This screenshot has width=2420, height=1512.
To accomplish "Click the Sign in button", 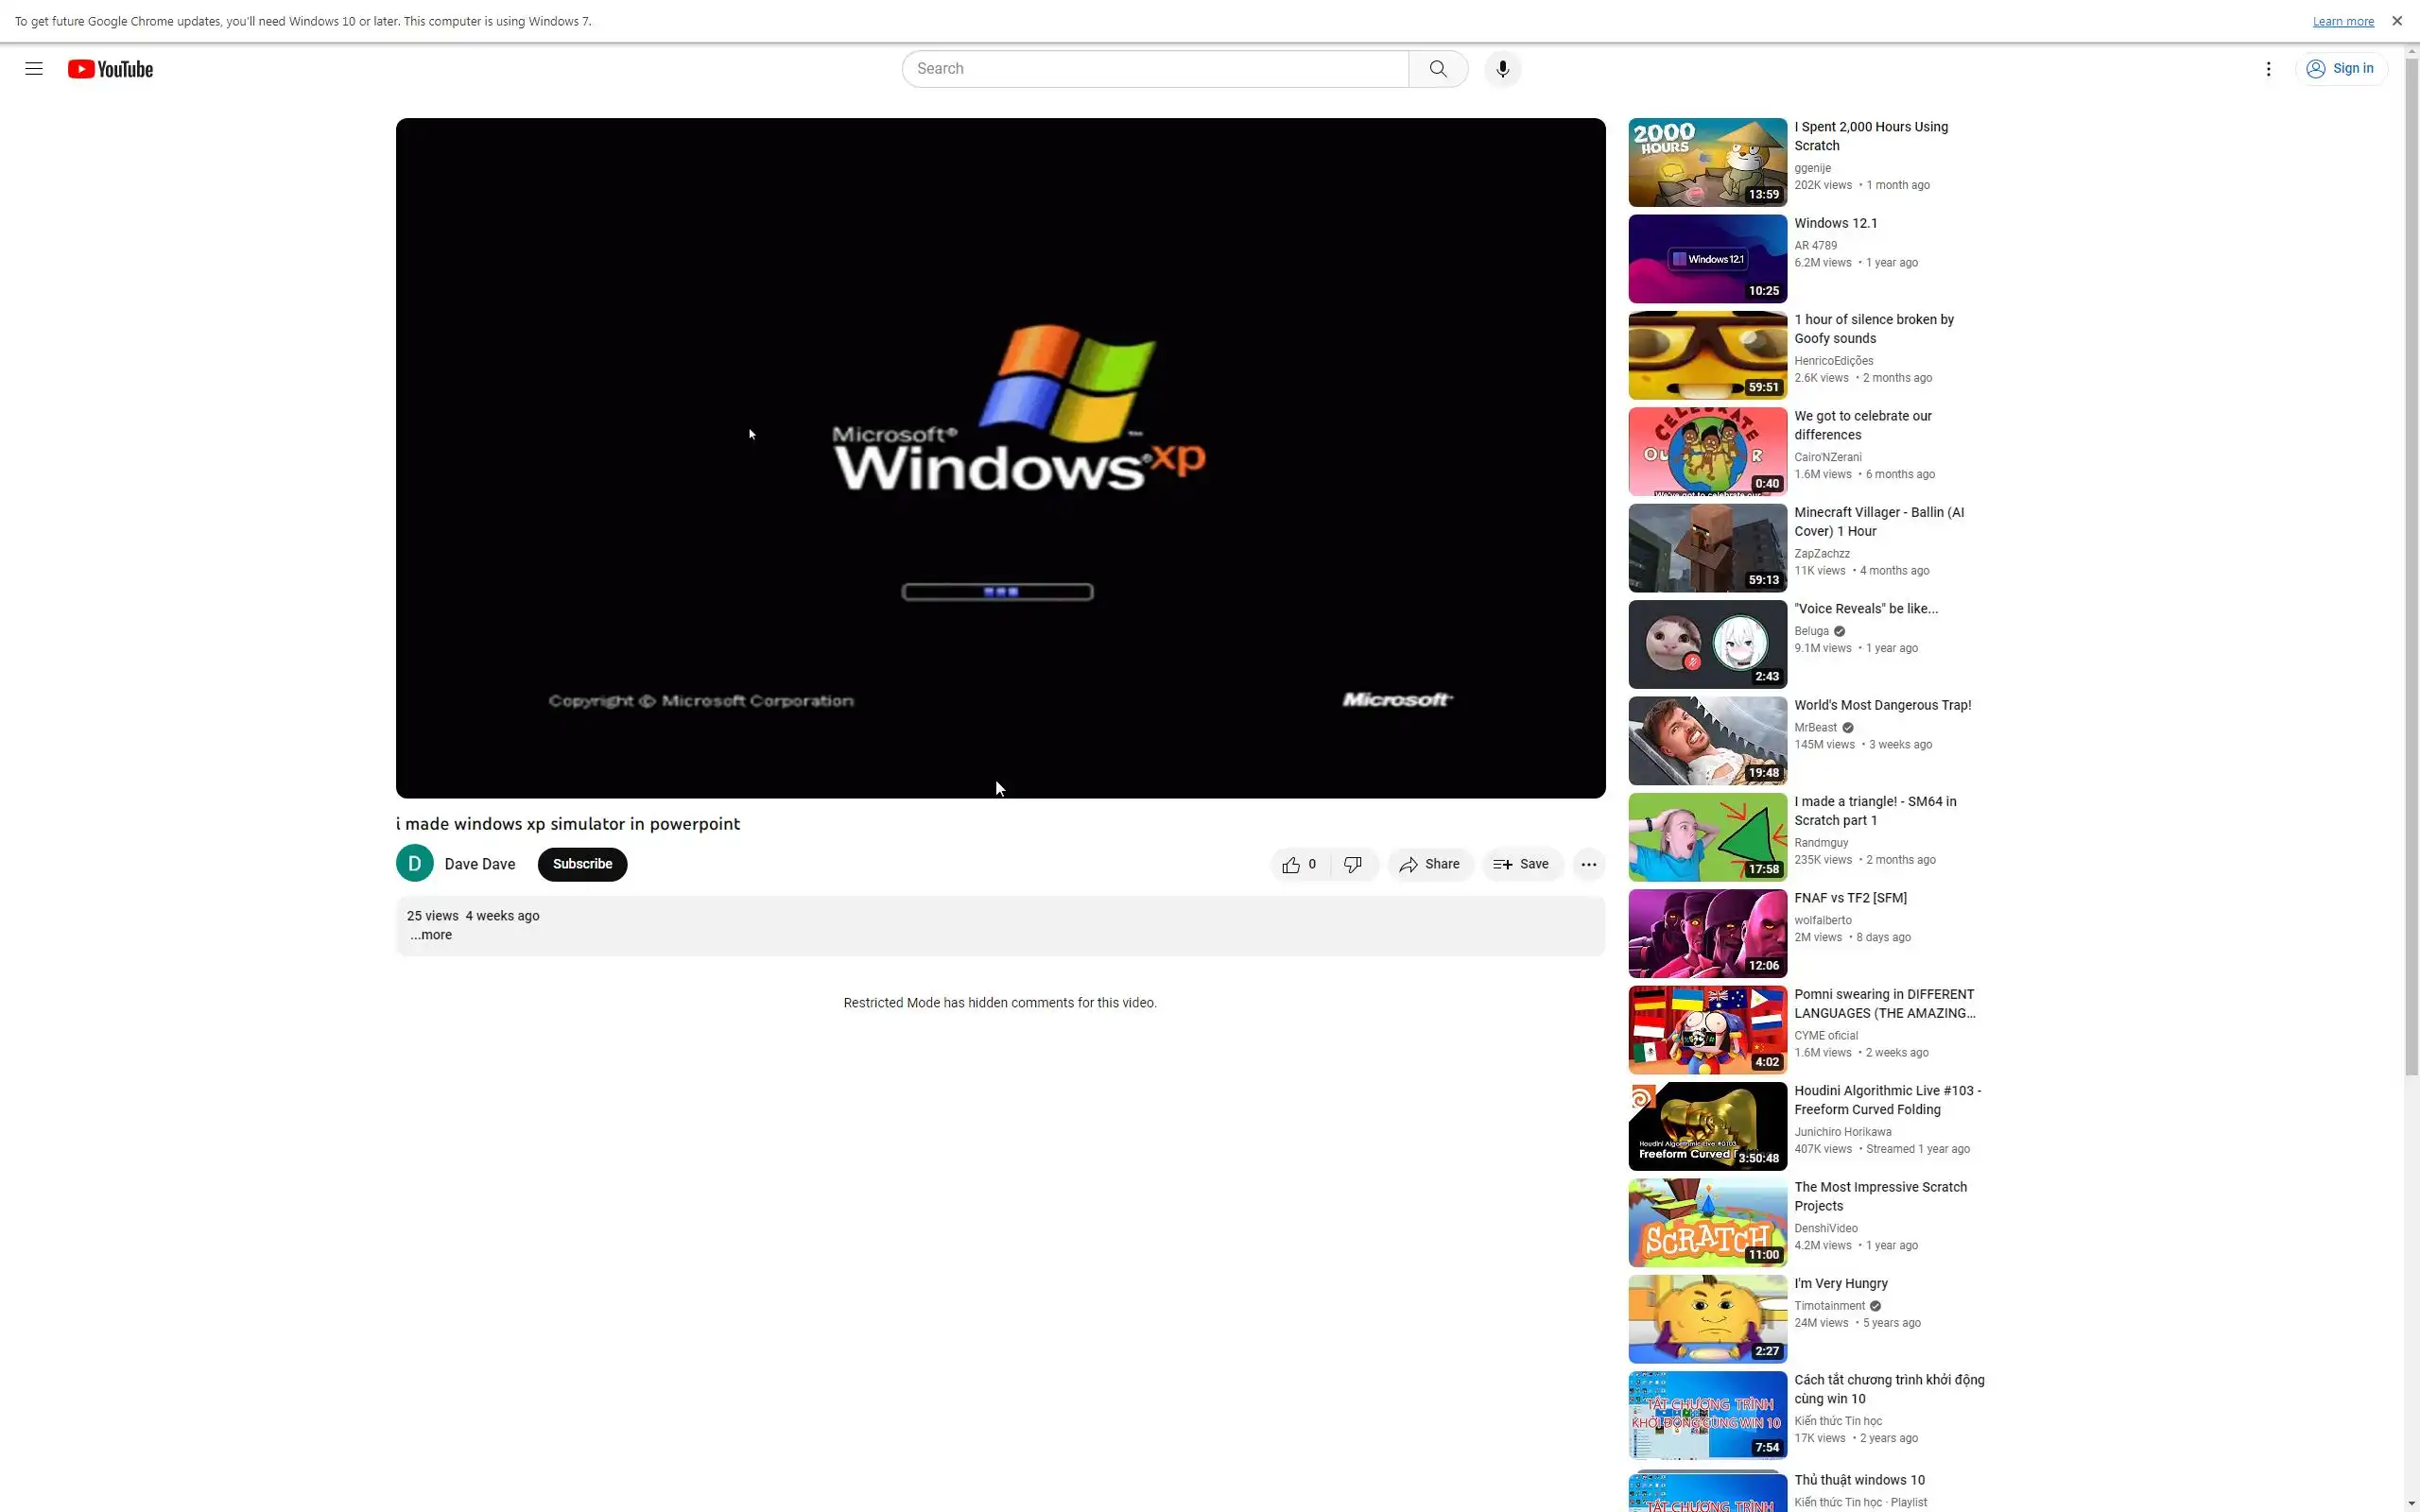I will coord(2340,69).
